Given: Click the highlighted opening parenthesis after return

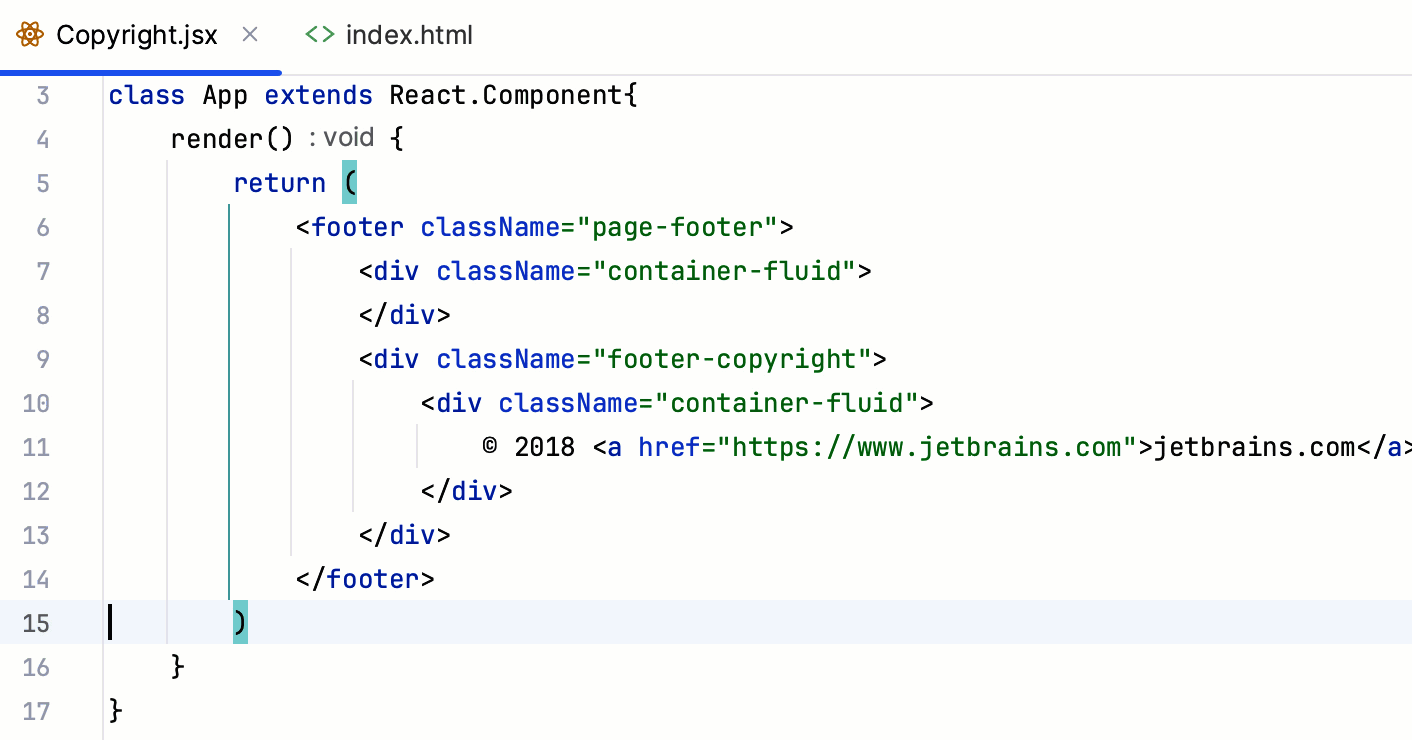Looking at the screenshot, I should click(x=350, y=183).
